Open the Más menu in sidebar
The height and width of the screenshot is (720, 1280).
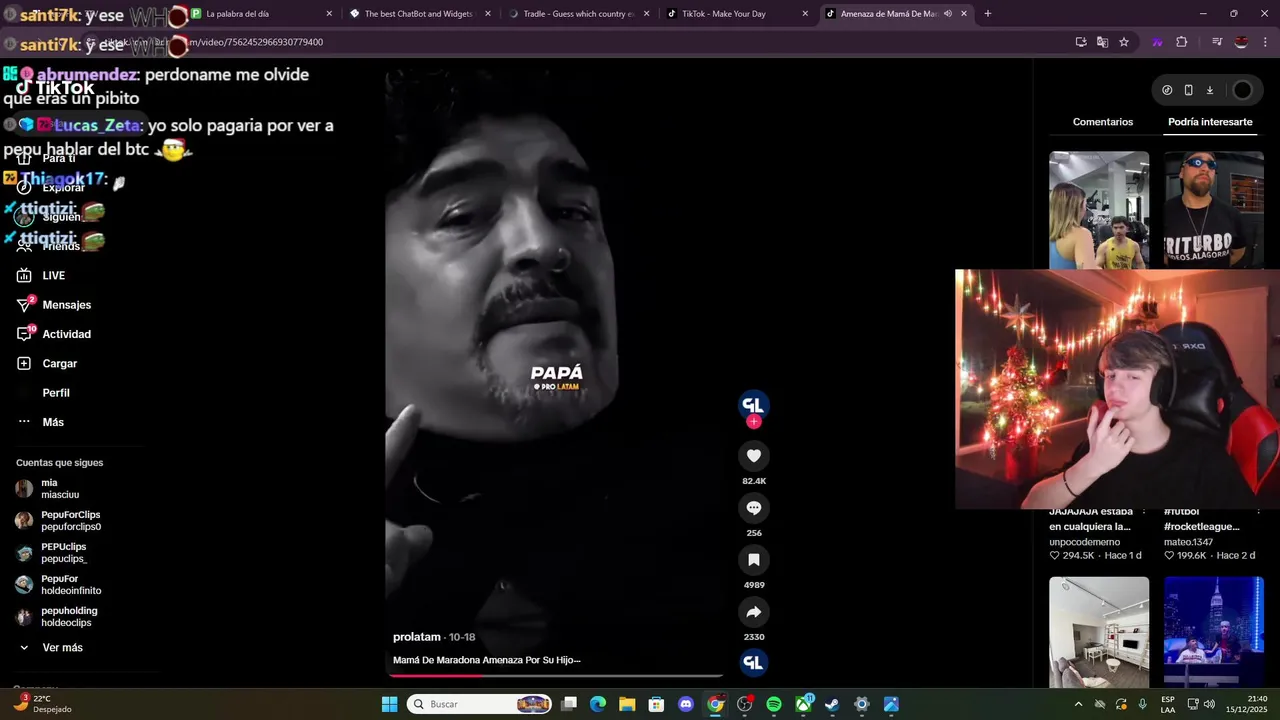53,422
